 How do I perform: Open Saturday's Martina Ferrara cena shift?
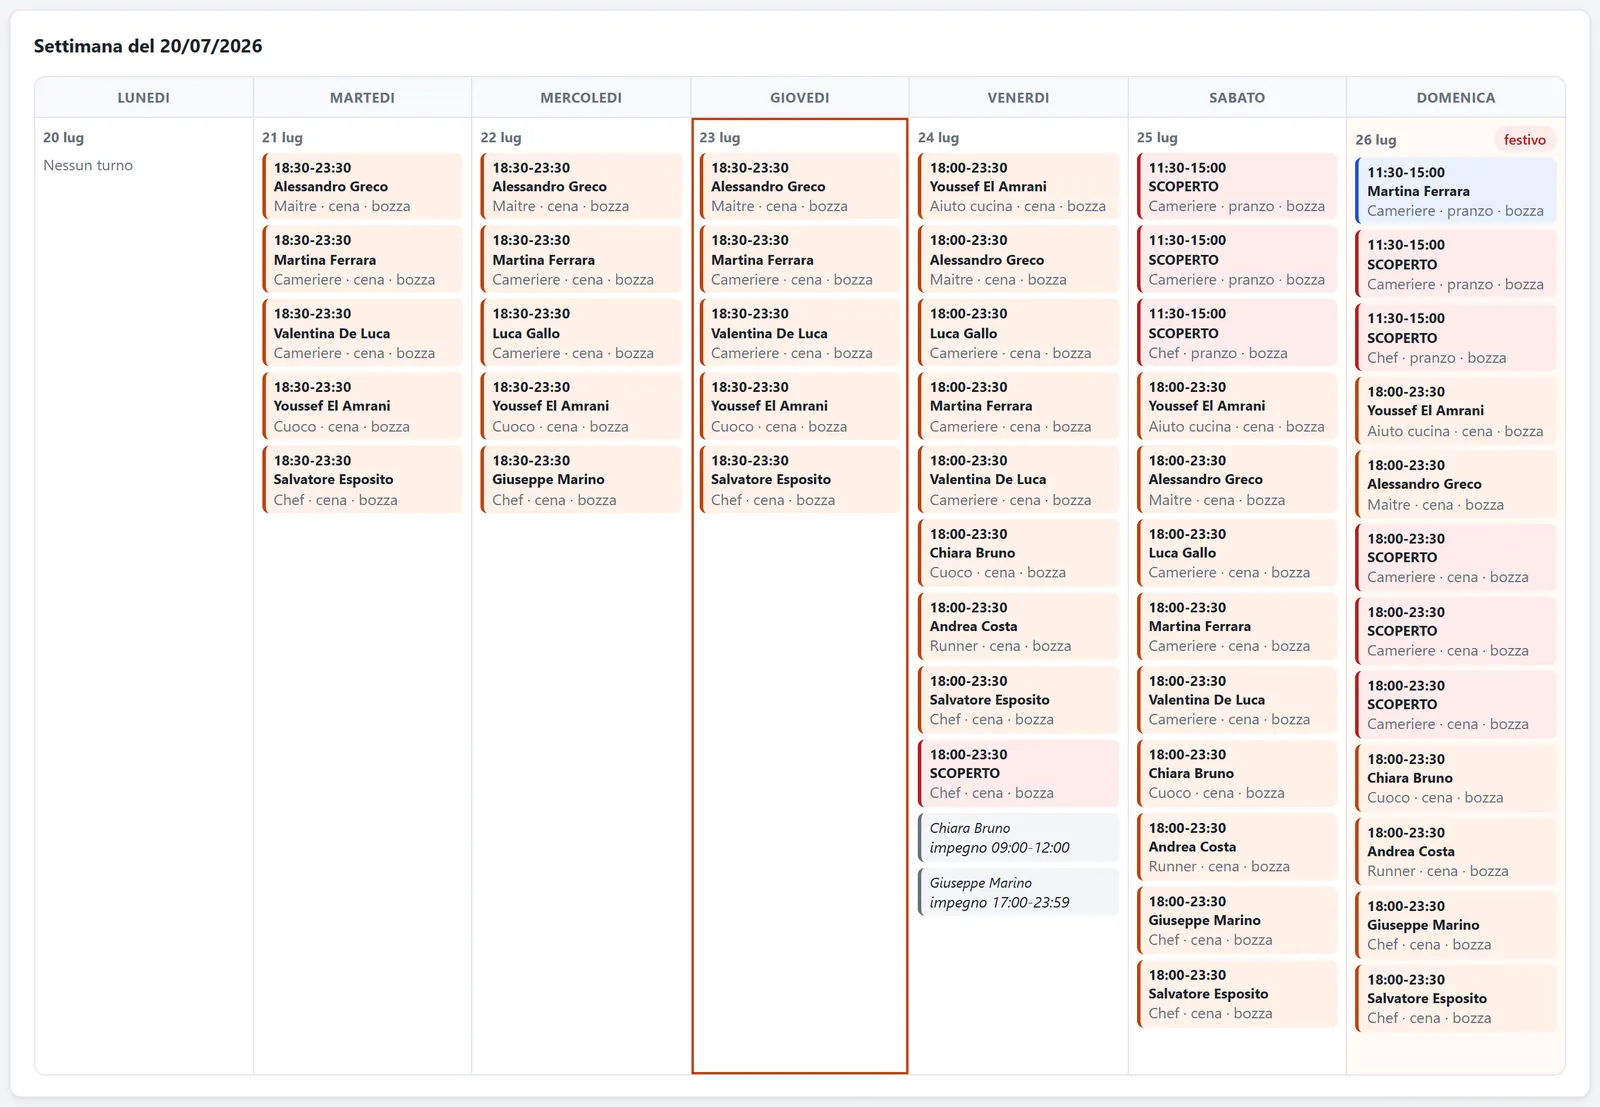click(x=1237, y=627)
